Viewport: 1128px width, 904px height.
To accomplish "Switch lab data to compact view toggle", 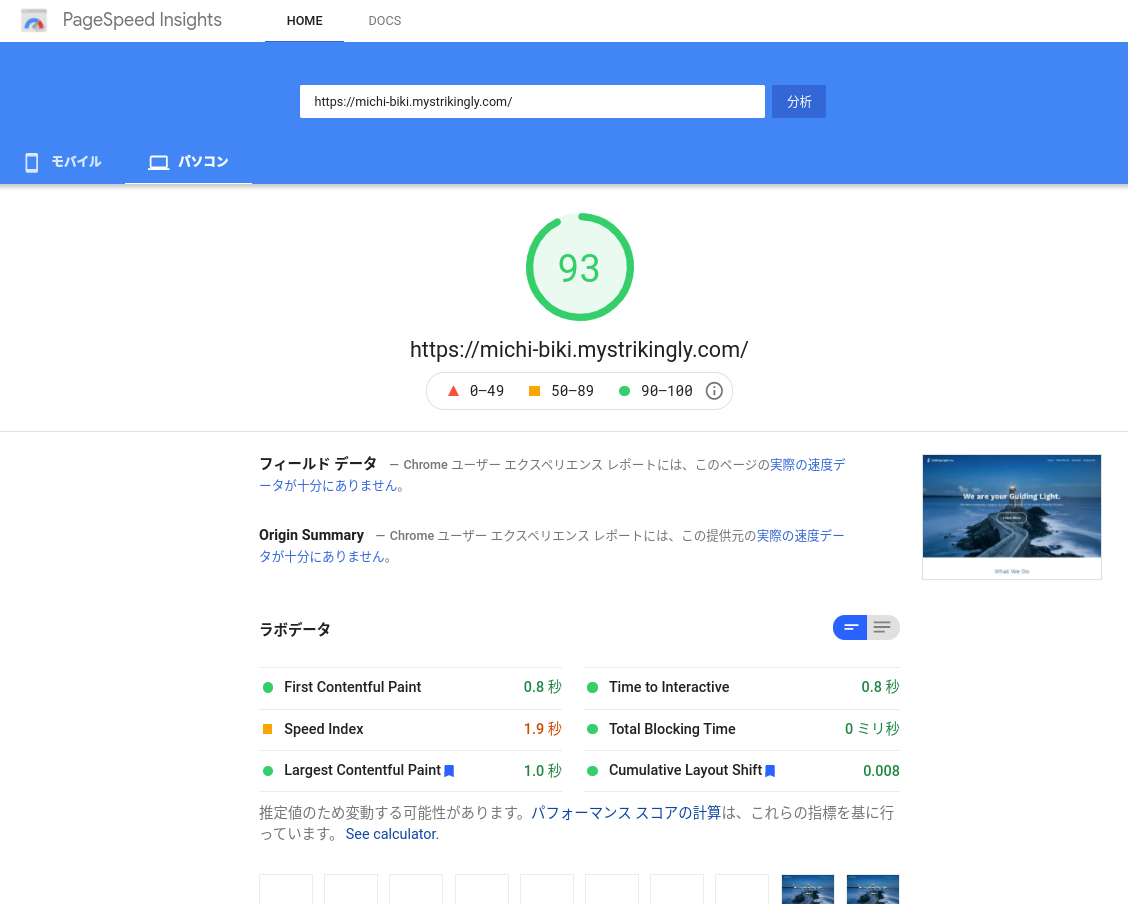I will coord(850,627).
